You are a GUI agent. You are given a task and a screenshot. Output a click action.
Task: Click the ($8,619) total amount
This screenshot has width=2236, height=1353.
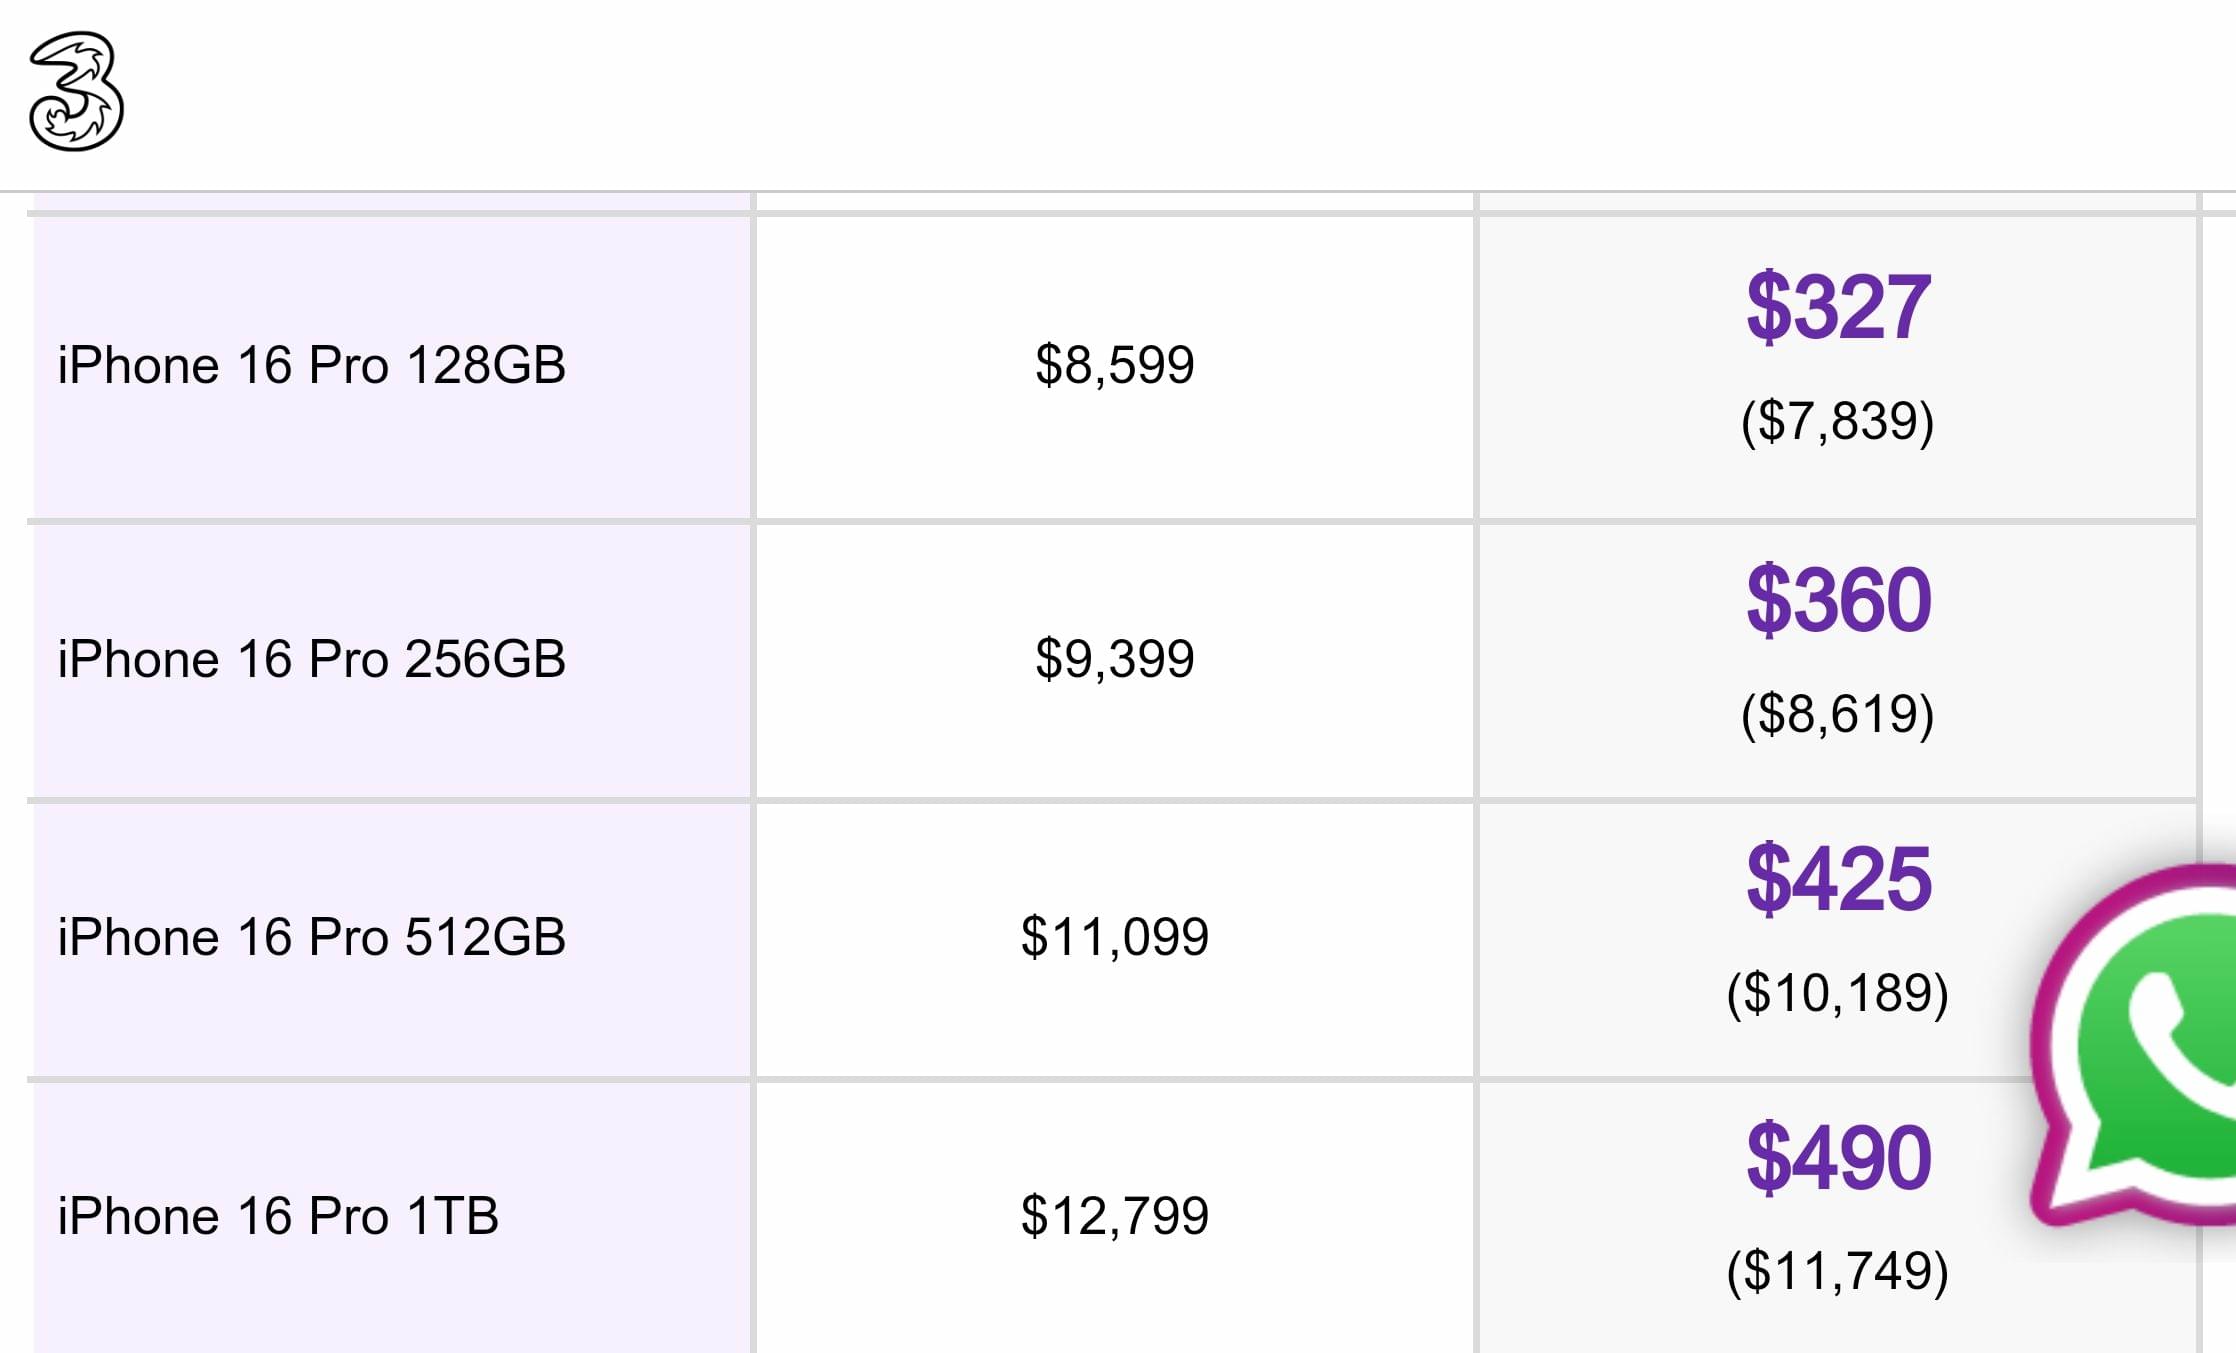coord(1838,715)
